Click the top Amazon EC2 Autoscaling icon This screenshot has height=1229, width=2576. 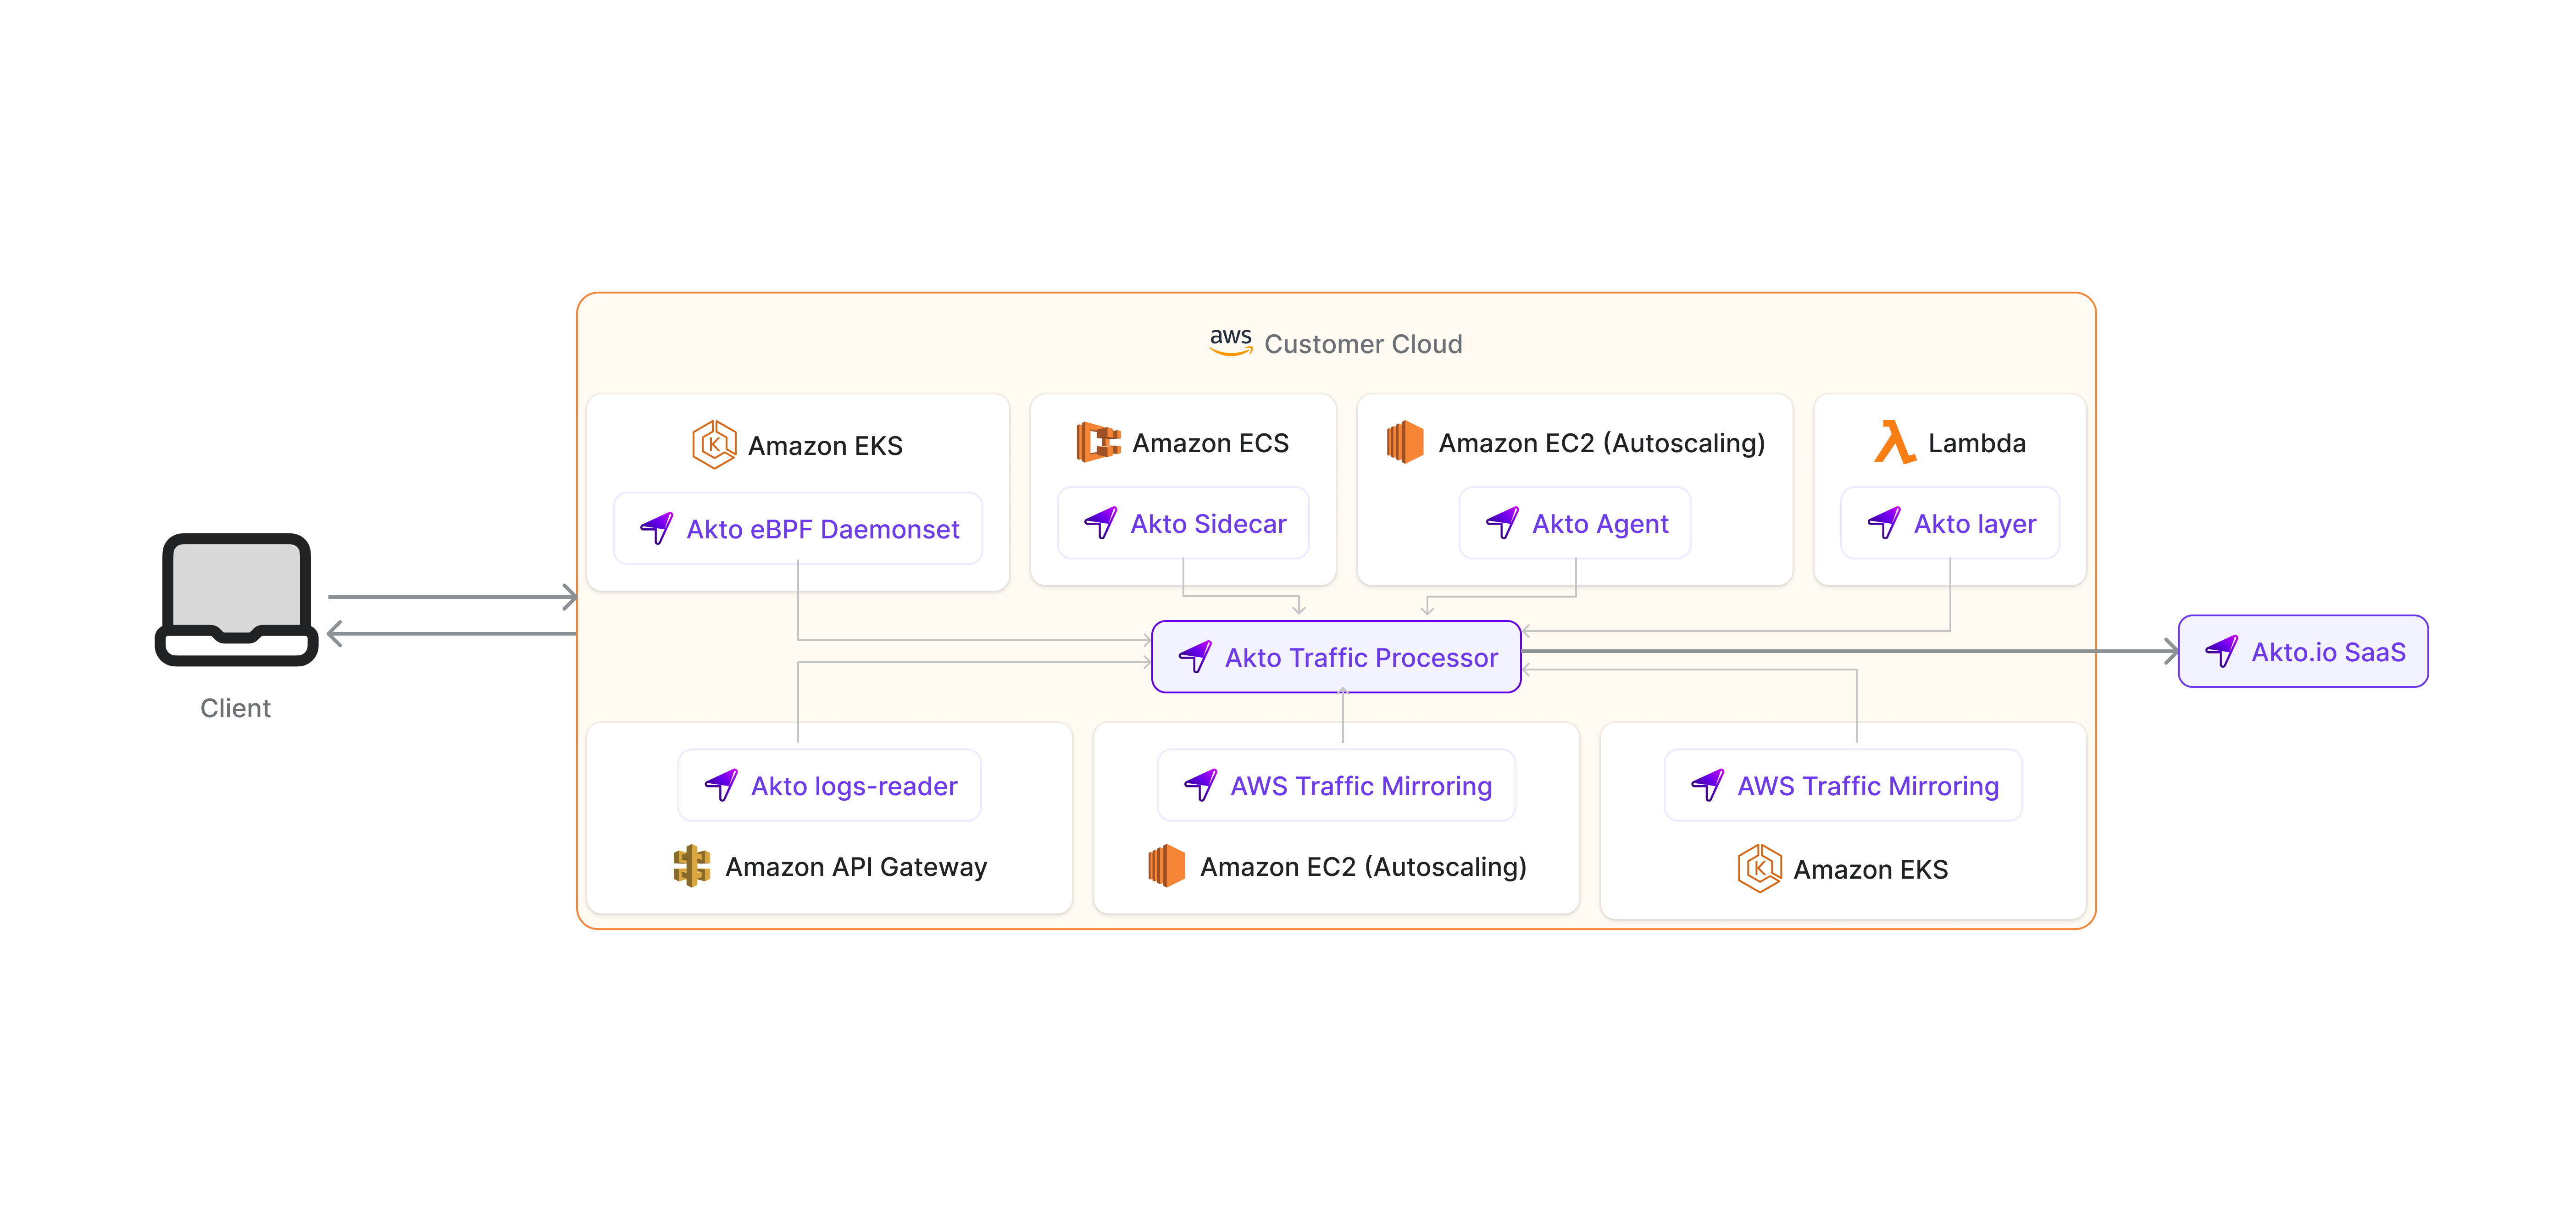[x=1405, y=442]
